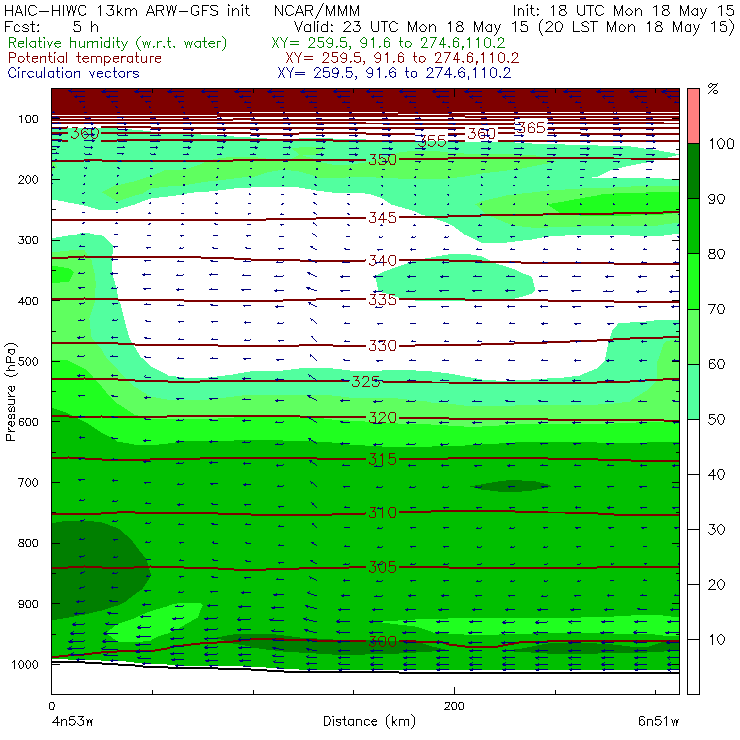The image size is (740, 740).
Task: Click the 100 hPa pressure axis label
Action: pyautogui.click(x=28, y=119)
